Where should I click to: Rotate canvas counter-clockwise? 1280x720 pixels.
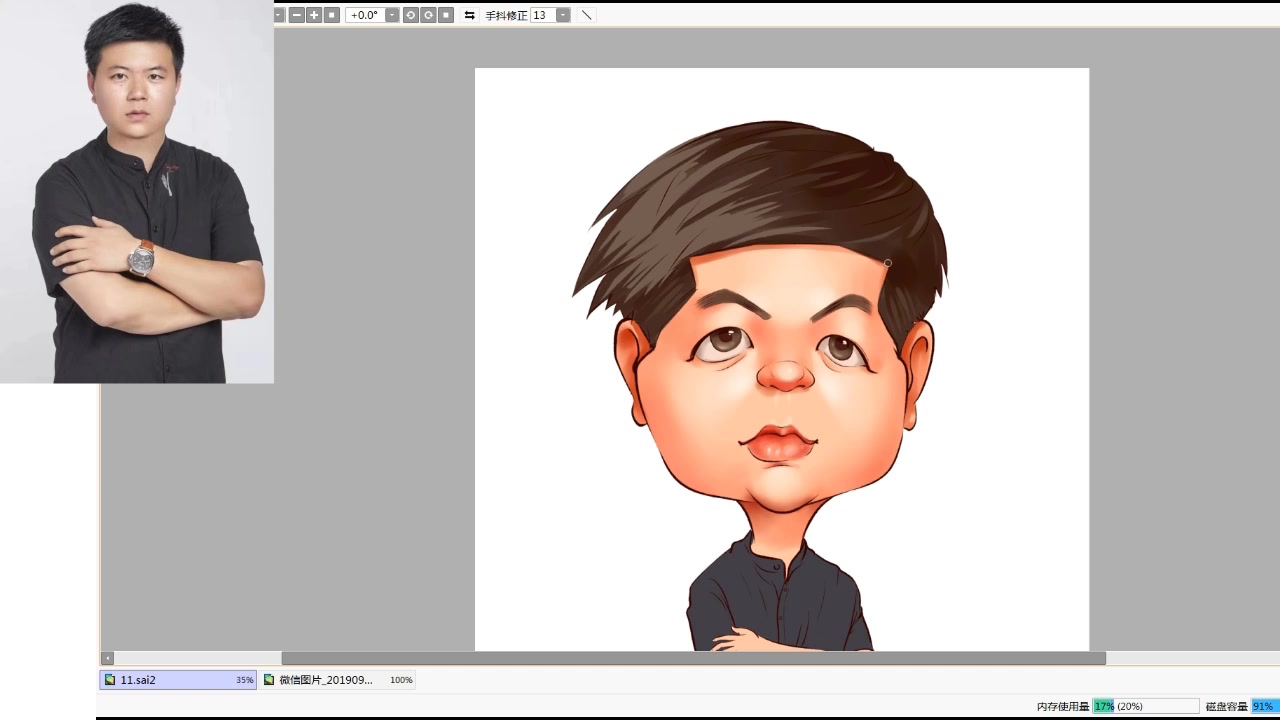pos(410,15)
